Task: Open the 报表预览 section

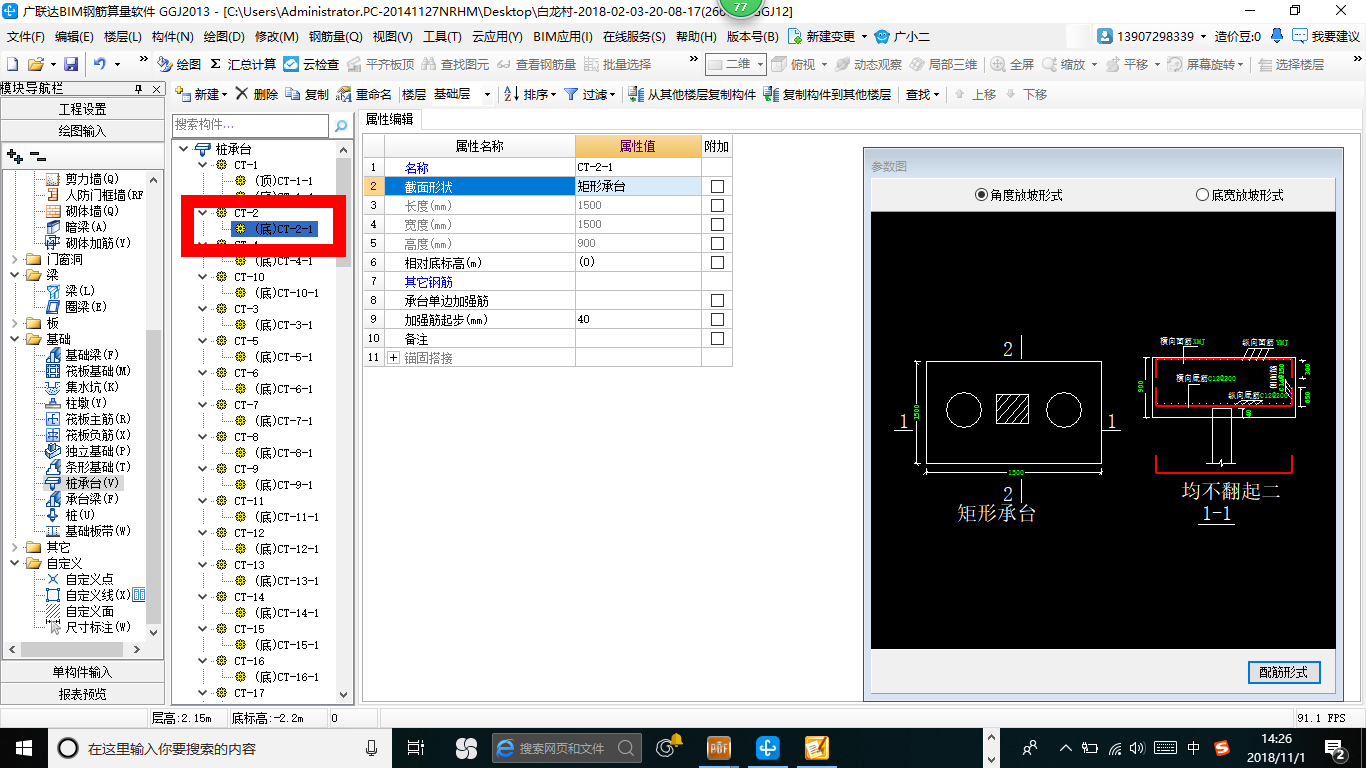Action: pos(82,693)
